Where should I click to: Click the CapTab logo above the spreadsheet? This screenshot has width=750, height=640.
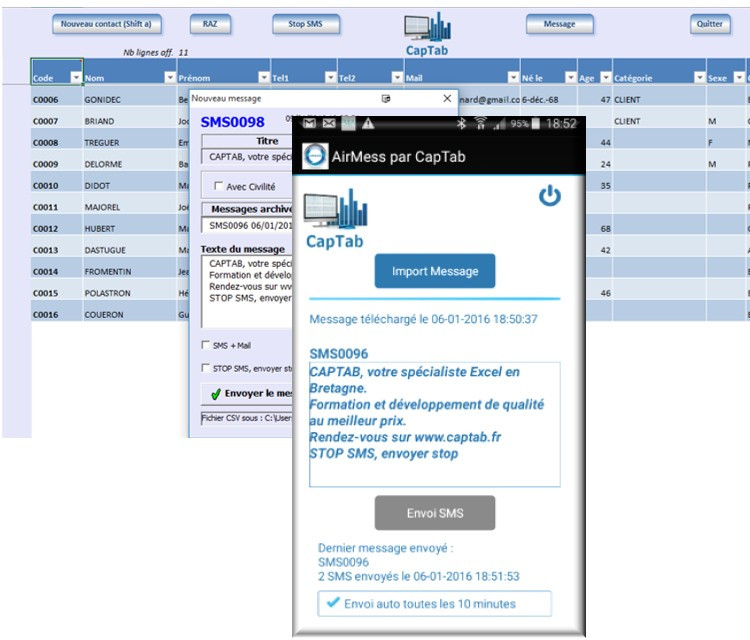(428, 35)
